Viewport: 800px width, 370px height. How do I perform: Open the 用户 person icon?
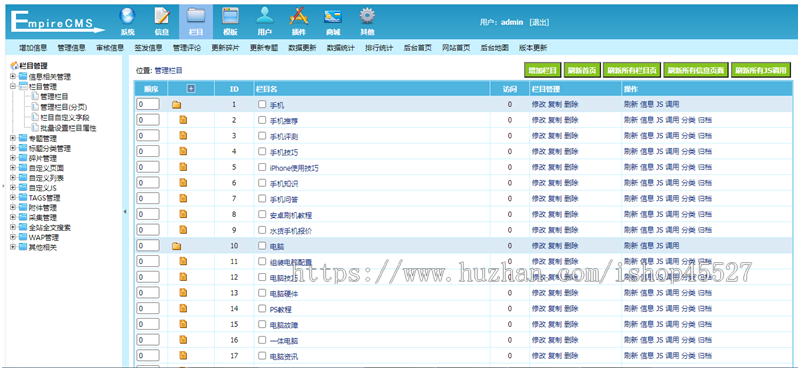tap(264, 16)
